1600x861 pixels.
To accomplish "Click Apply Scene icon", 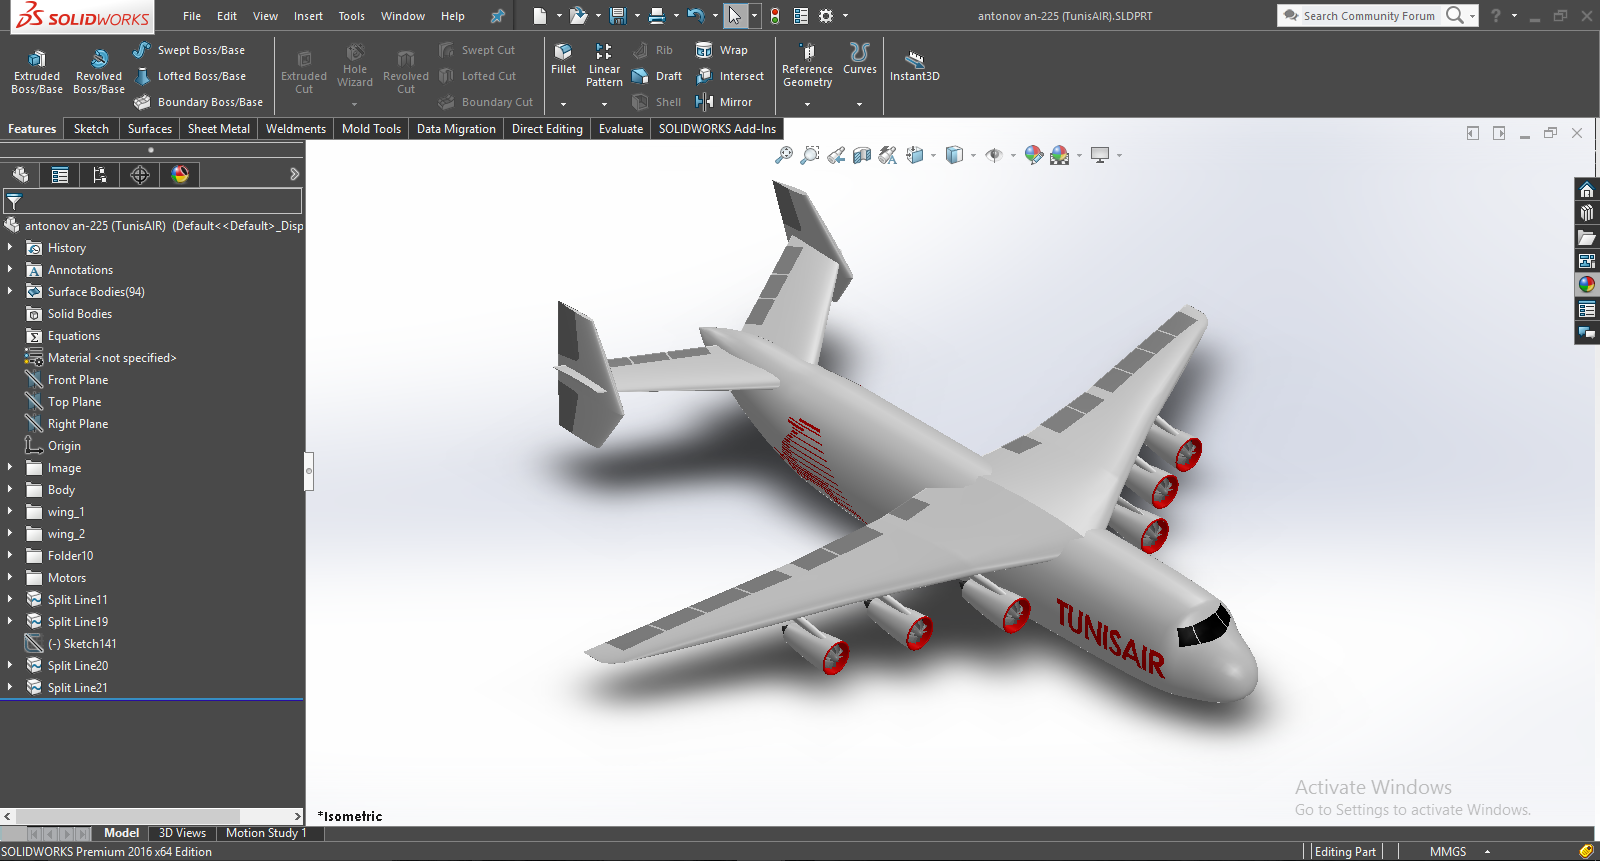I will pos(1060,155).
